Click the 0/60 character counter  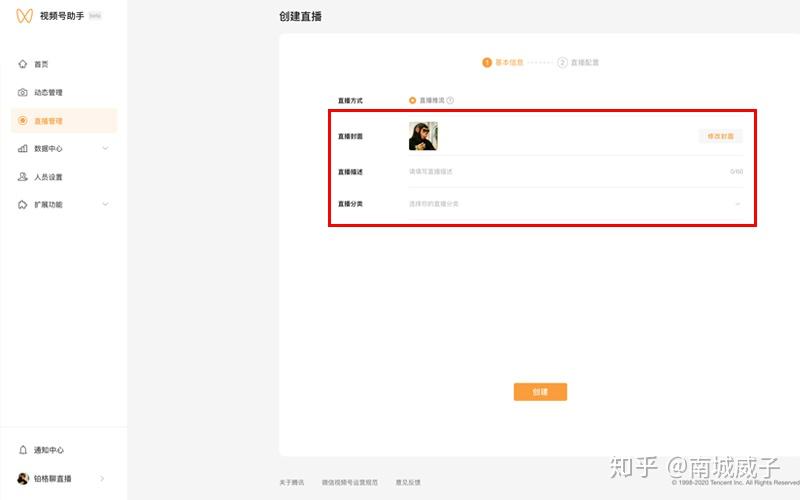[736, 171]
